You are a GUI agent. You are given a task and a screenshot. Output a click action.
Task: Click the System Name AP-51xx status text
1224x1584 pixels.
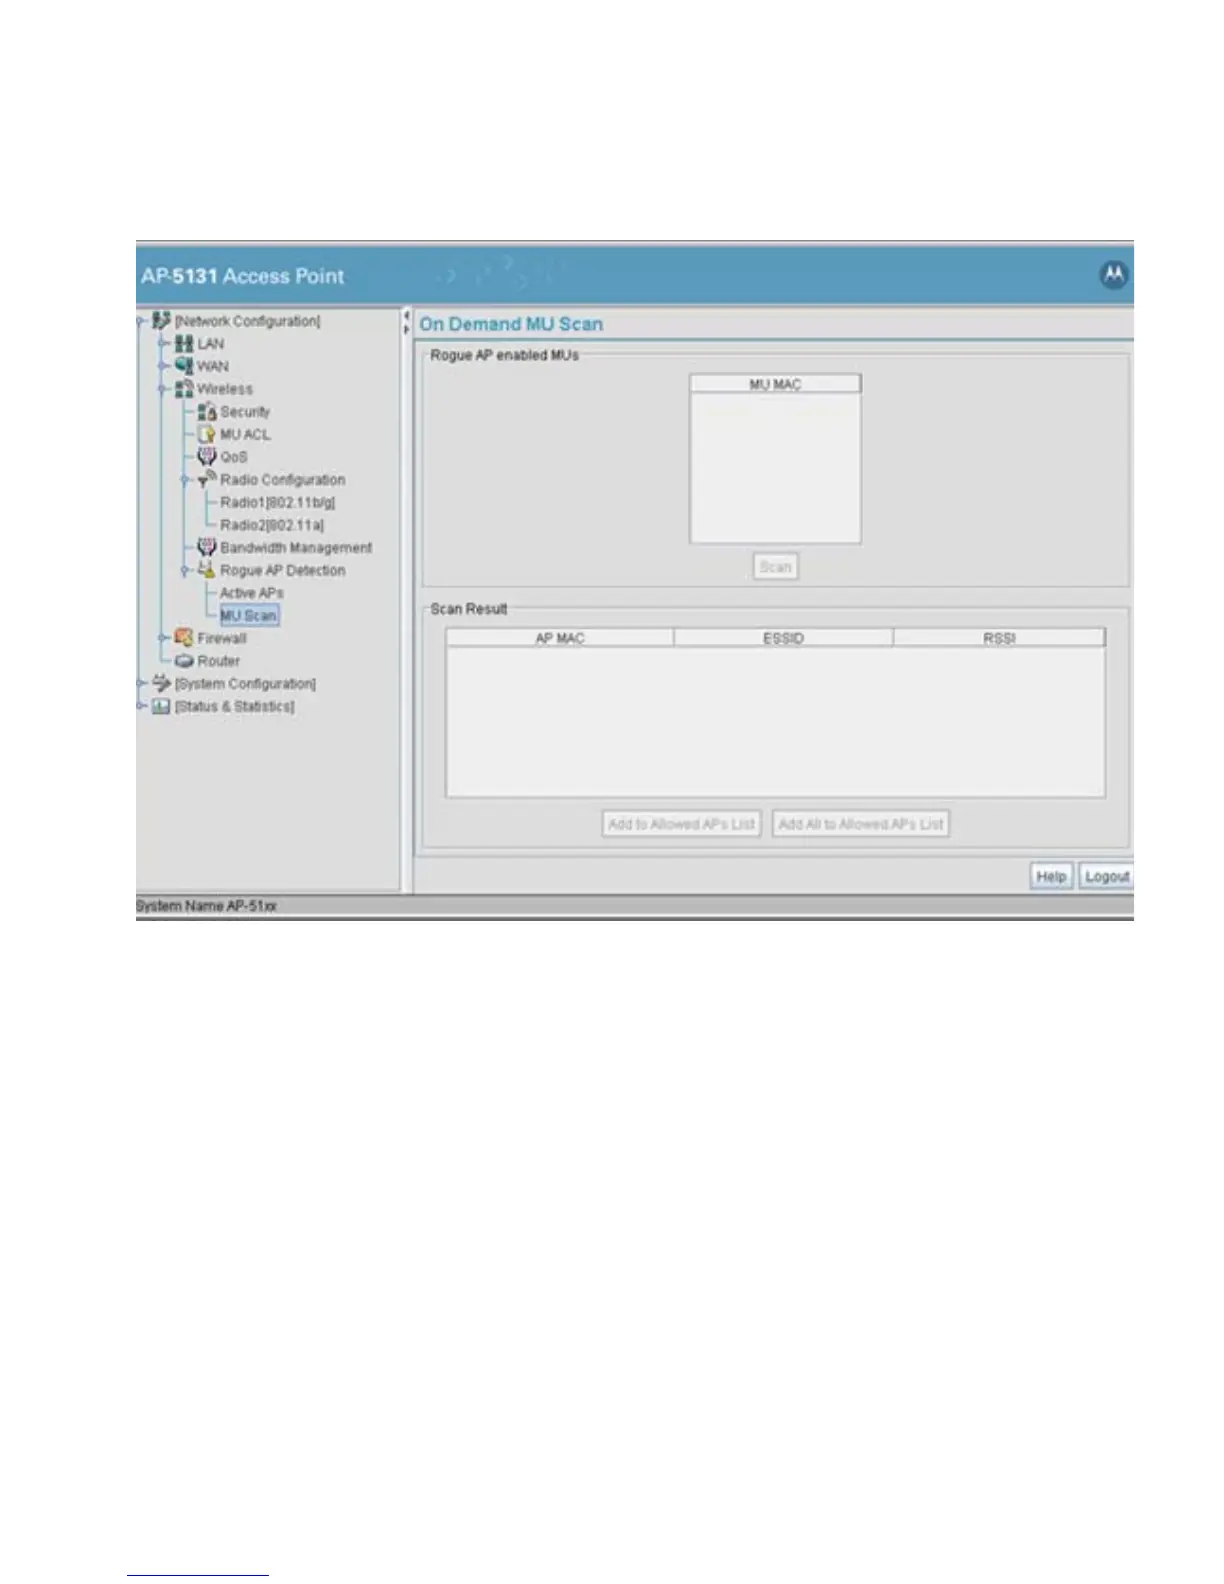[206, 906]
